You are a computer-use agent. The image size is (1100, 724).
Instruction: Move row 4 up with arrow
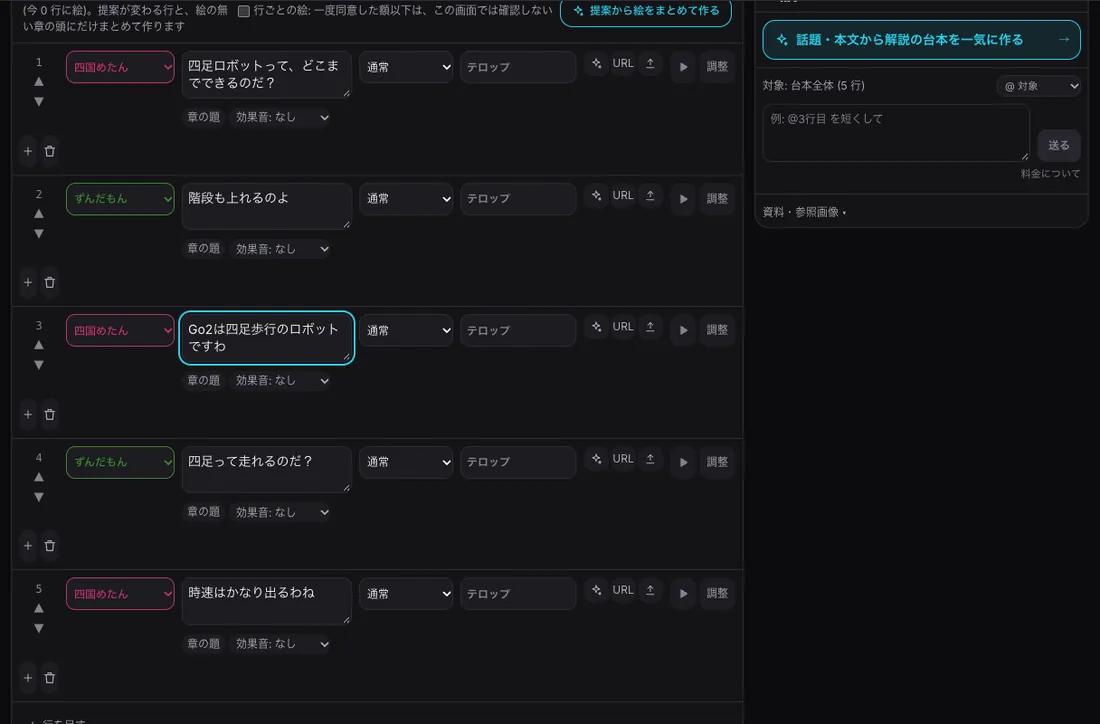(39, 477)
